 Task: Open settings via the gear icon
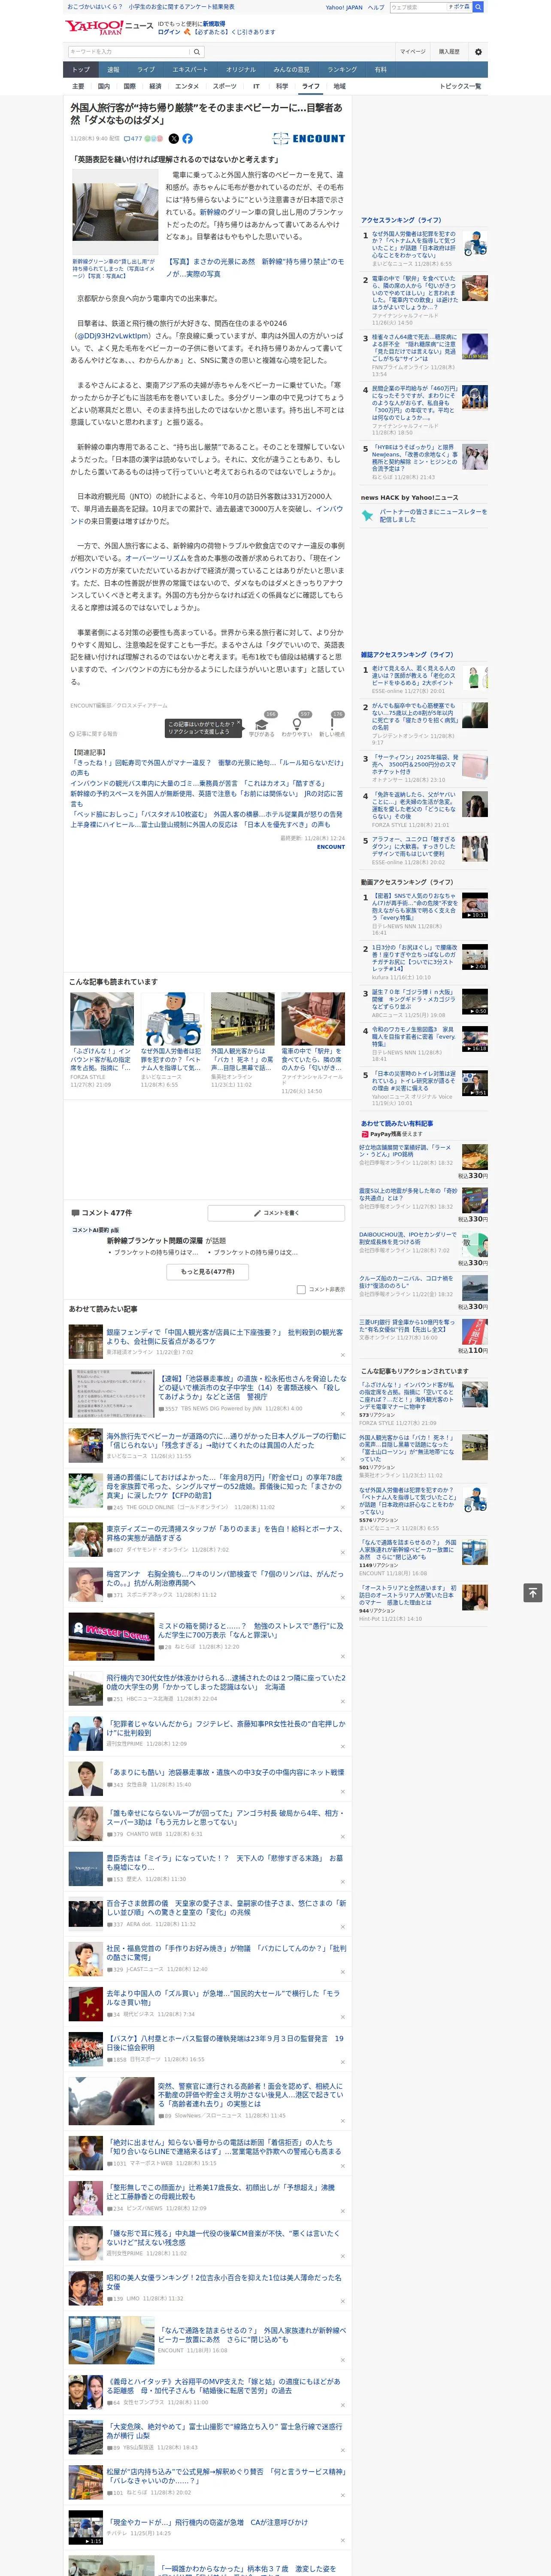[x=478, y=51]
